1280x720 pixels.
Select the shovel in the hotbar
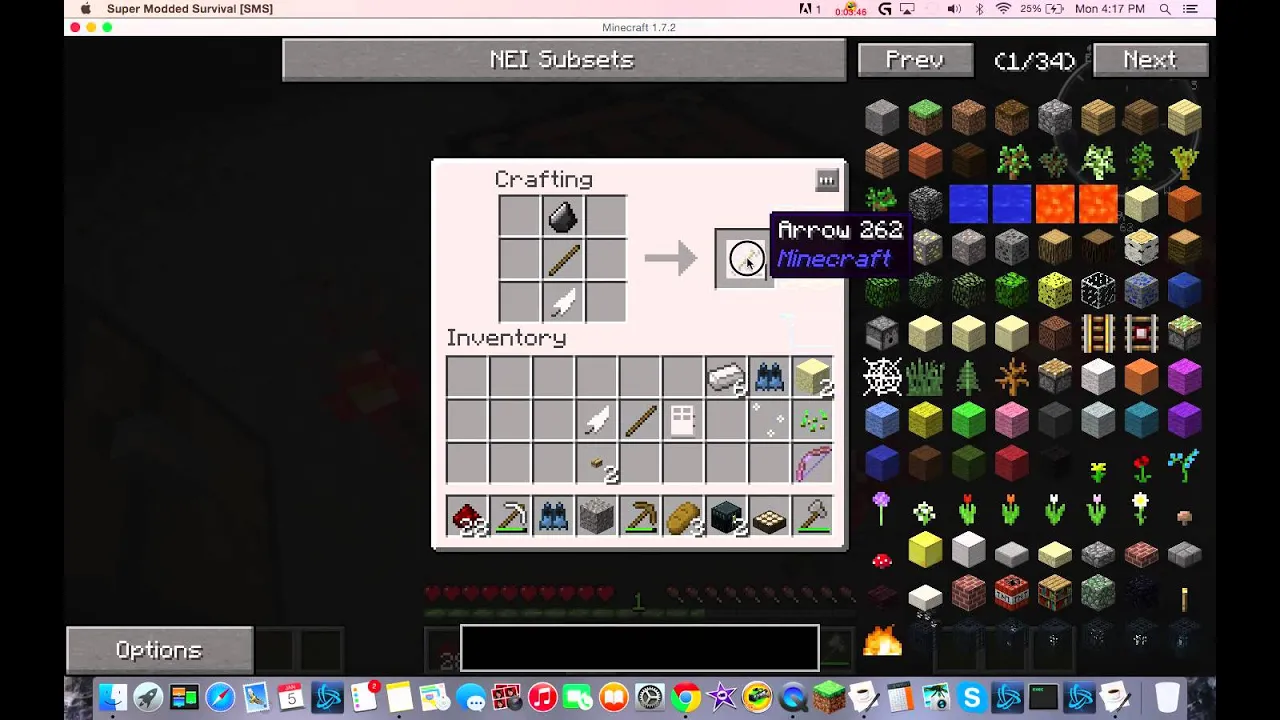[x=812, y=517]
